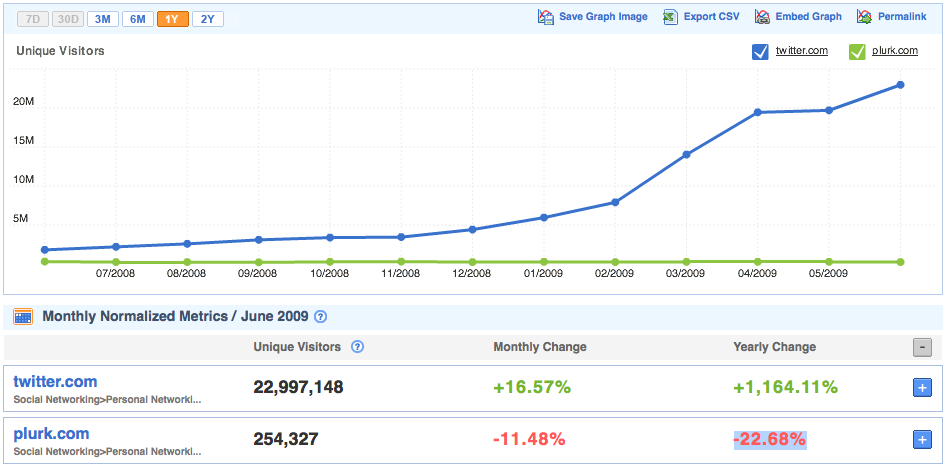Click the Embed Graph link
The height and width of the screenshot is (466, 946).
[808, 17]
